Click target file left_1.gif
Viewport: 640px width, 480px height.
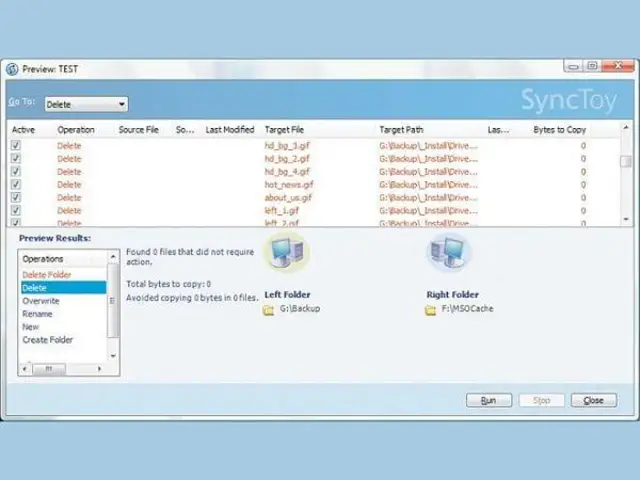(282, 211)
